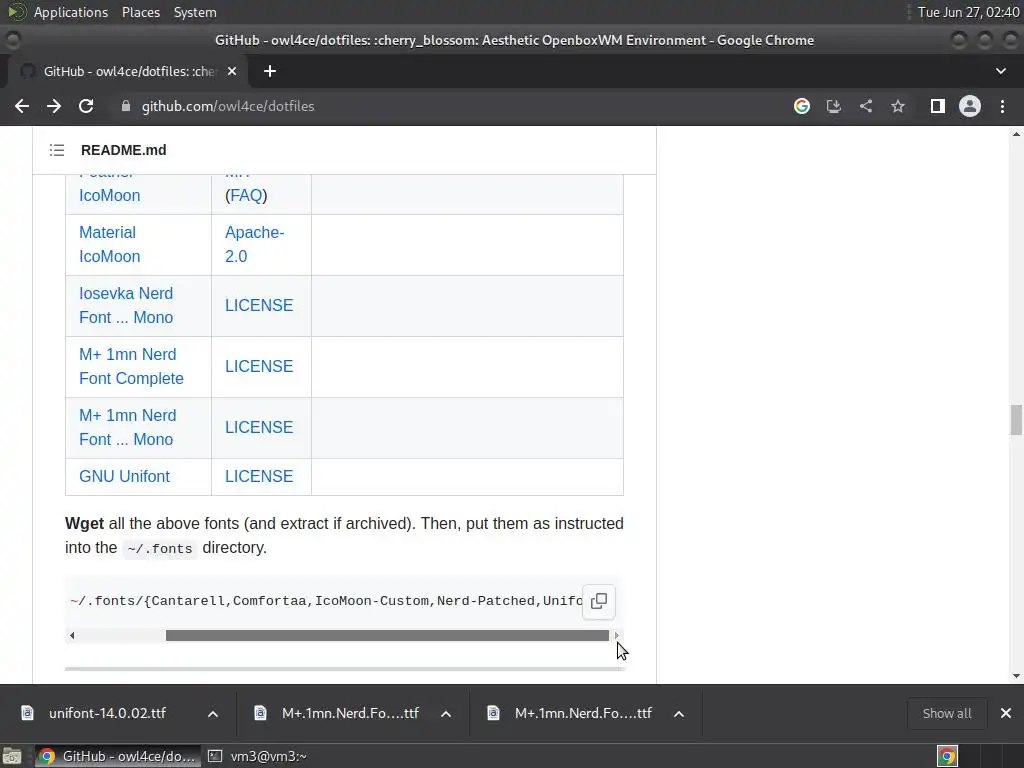The image size is (1024, 768).
Task: Go forward in browser history
Action: (x=54, y=106)
